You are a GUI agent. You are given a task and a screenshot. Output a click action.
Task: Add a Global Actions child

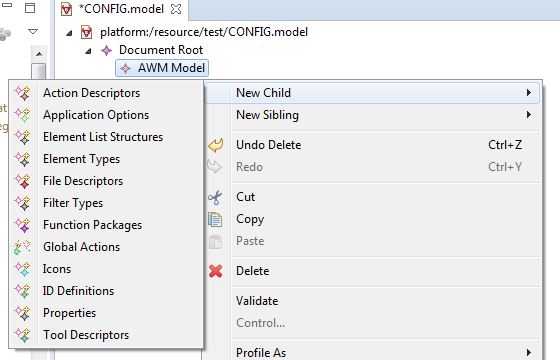point(106,247)
